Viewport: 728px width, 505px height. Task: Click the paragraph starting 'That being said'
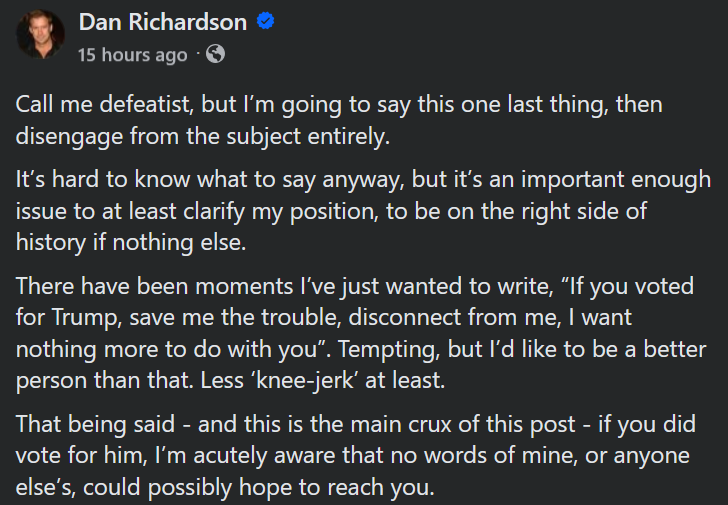pos(356,455)
